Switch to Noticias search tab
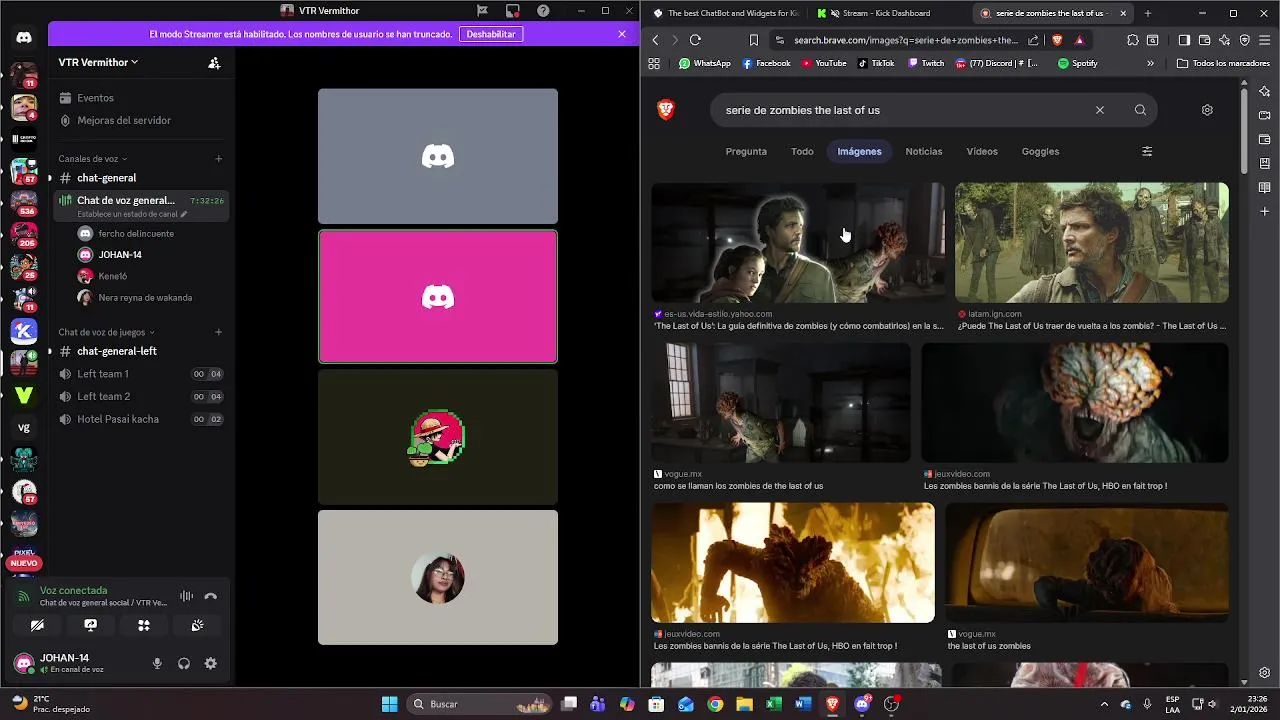 (924, 151)
